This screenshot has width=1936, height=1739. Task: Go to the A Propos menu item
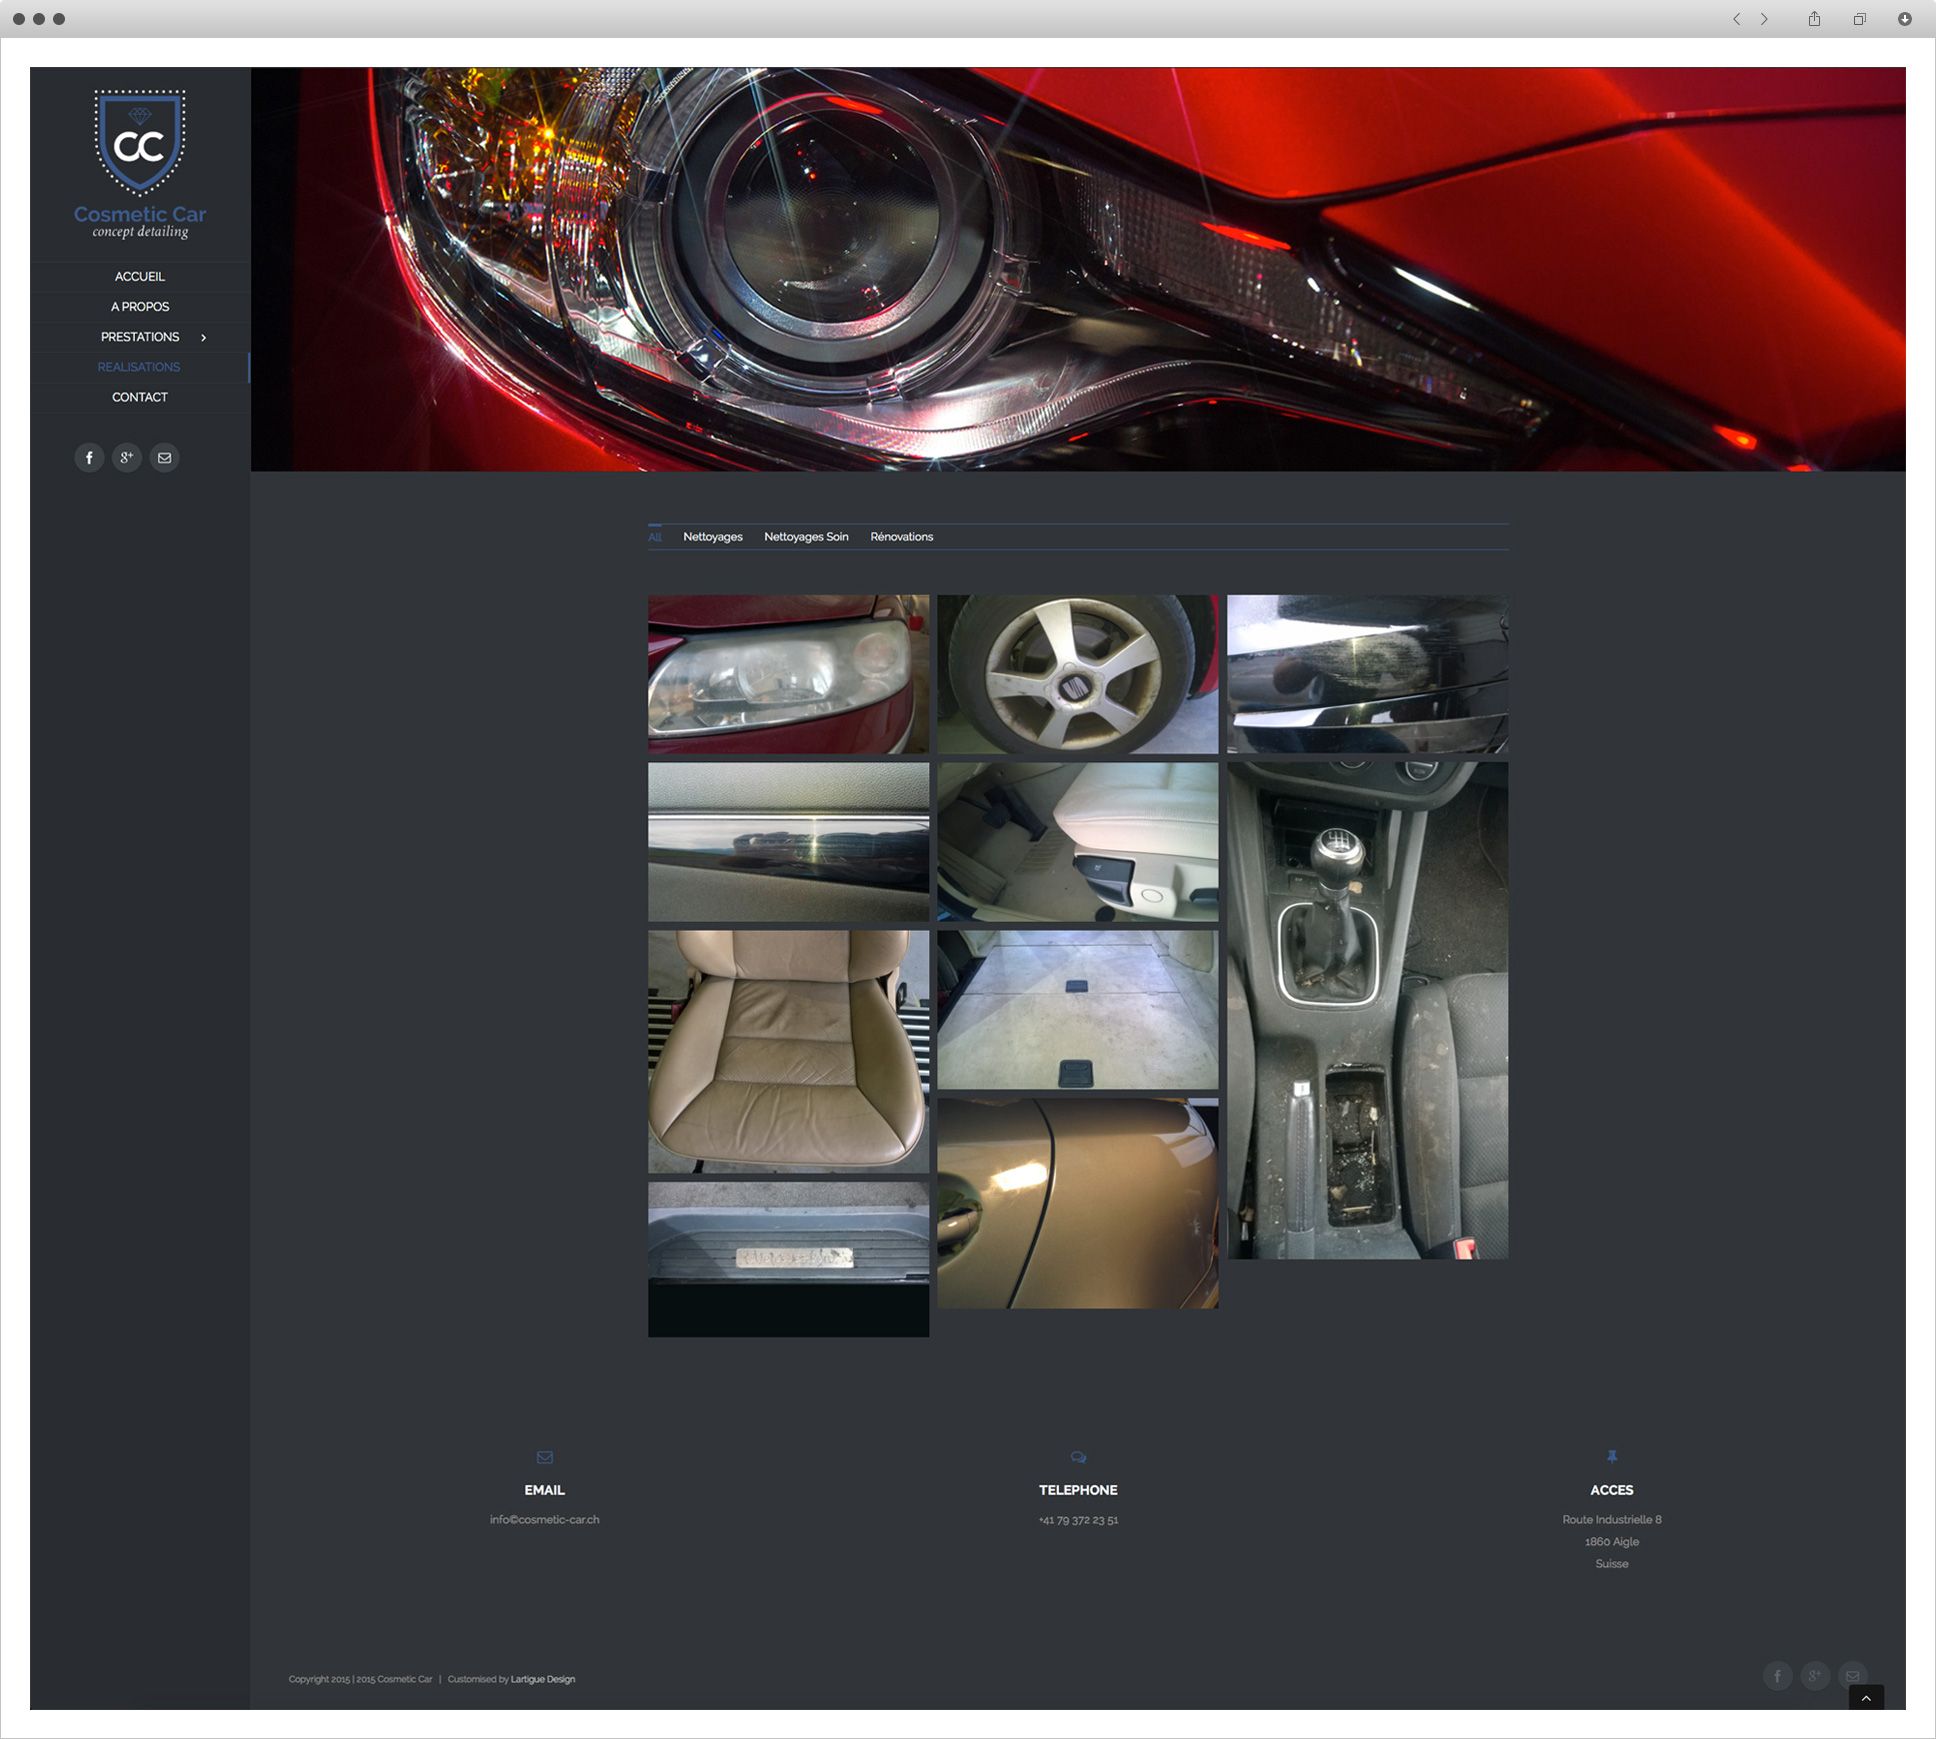pos(140,307)
